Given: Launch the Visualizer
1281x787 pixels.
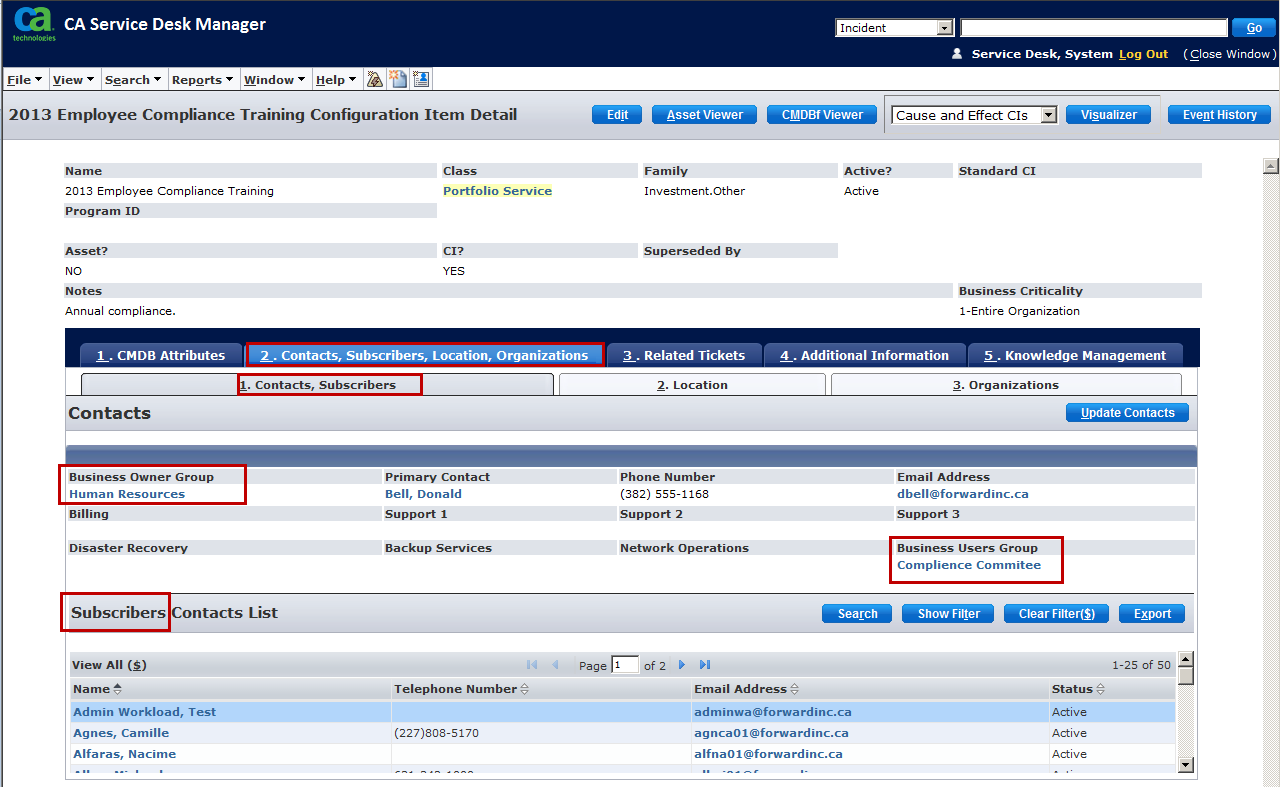Looking at the screenshot, I should coord(1109,115).
